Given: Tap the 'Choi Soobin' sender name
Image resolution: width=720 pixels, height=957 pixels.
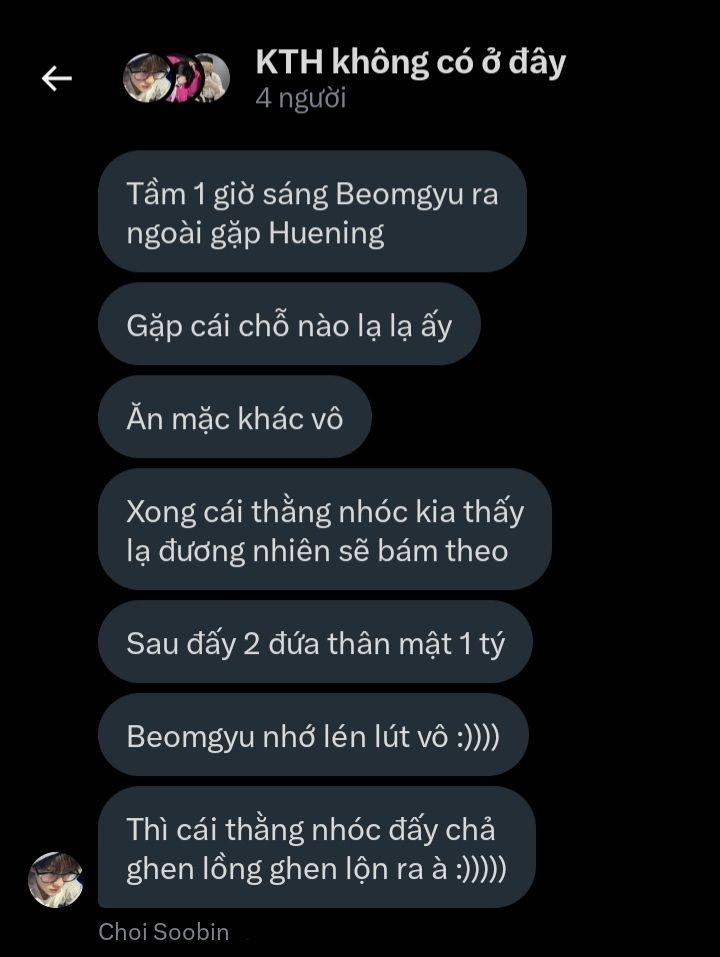Looking at the screenshot, I should (x=164, y=932).
